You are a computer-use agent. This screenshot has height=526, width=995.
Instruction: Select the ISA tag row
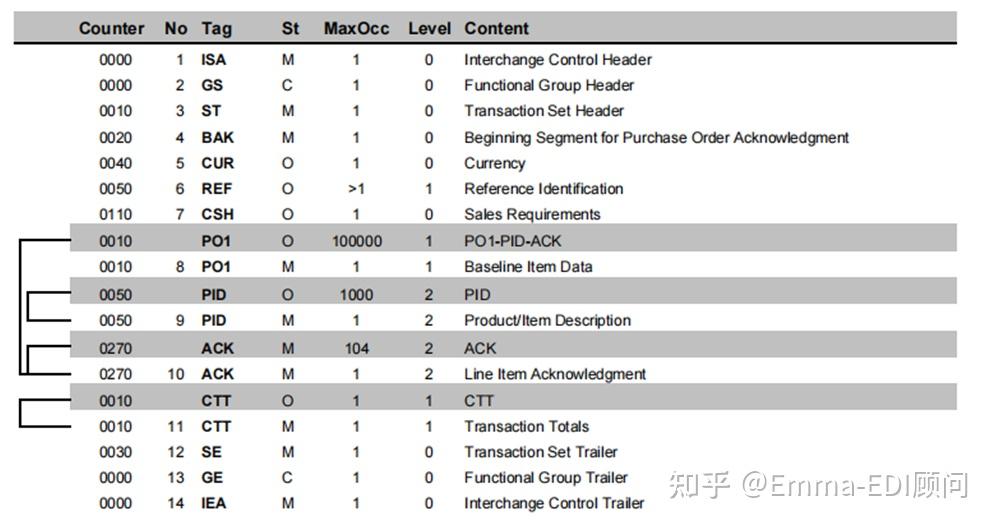pyautogui.click(x=214, y=60)
